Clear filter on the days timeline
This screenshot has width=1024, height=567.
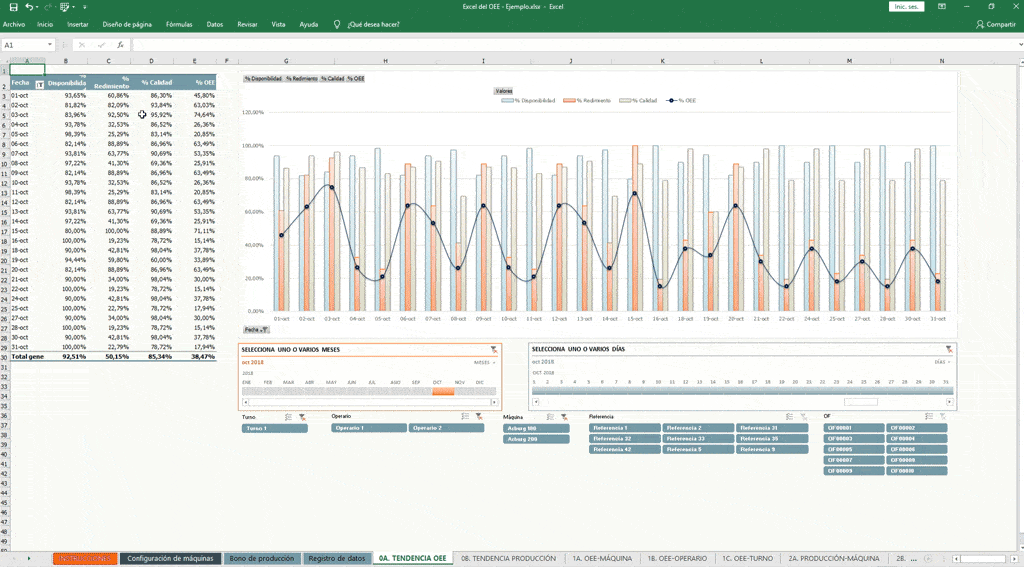(948, 349)
